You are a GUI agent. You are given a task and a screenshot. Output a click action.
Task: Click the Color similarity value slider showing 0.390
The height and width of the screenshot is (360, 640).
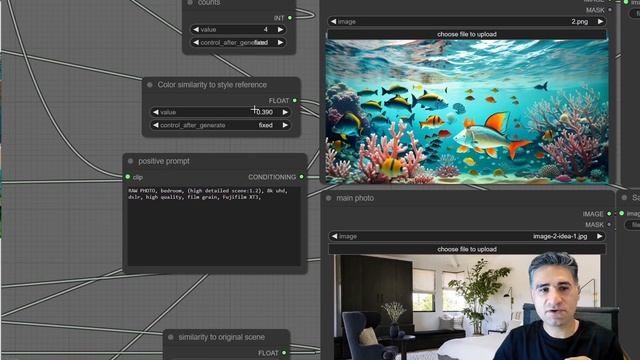pyautogui.click(x=220, y=112)
